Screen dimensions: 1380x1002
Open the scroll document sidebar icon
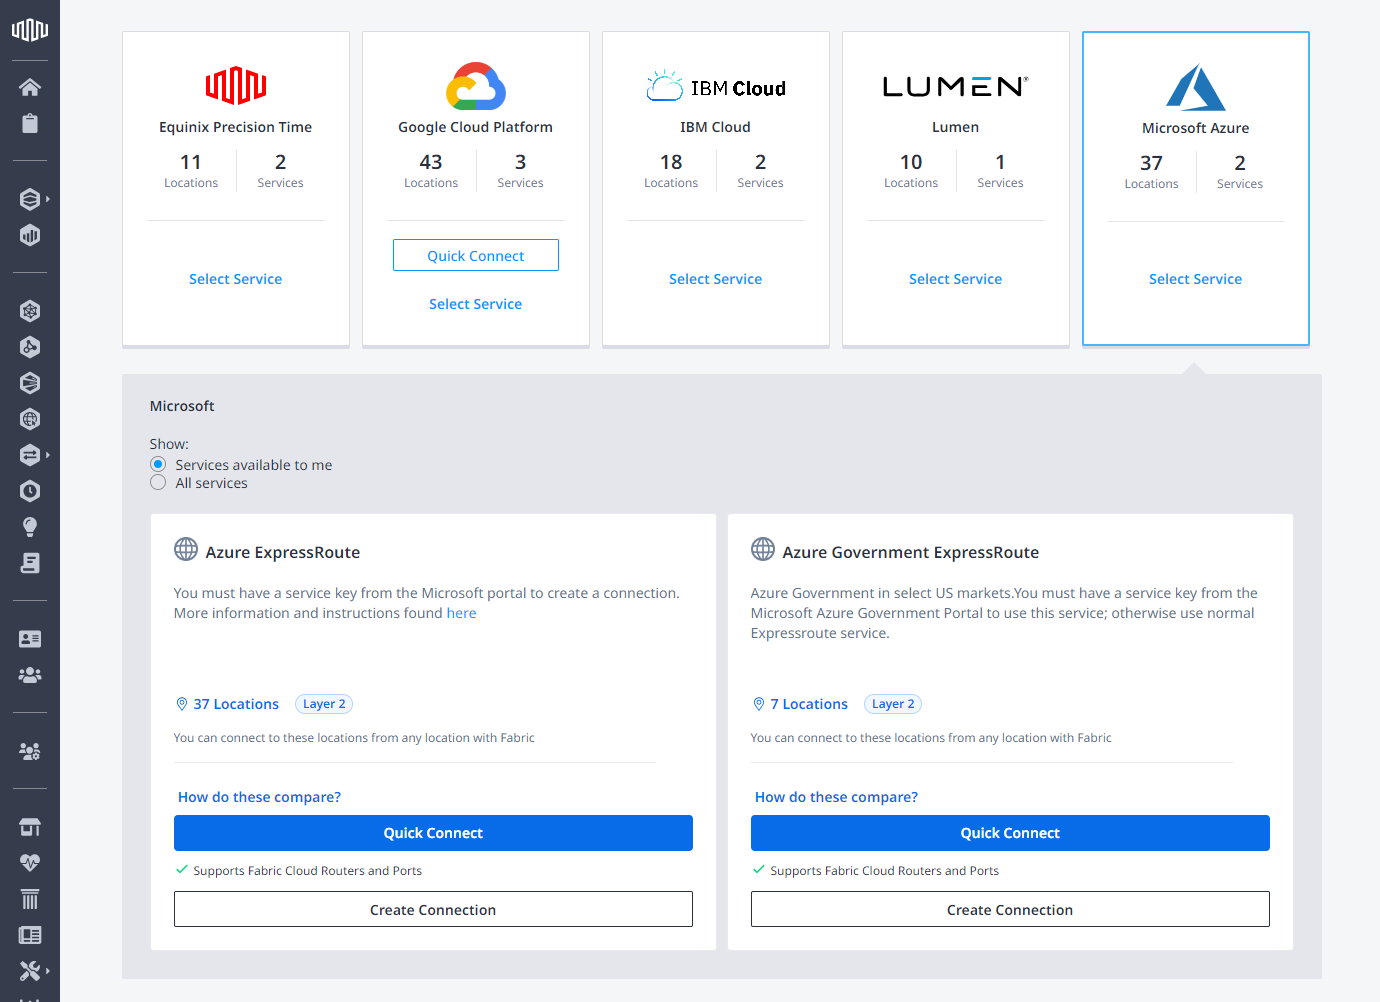coord(30,563)
